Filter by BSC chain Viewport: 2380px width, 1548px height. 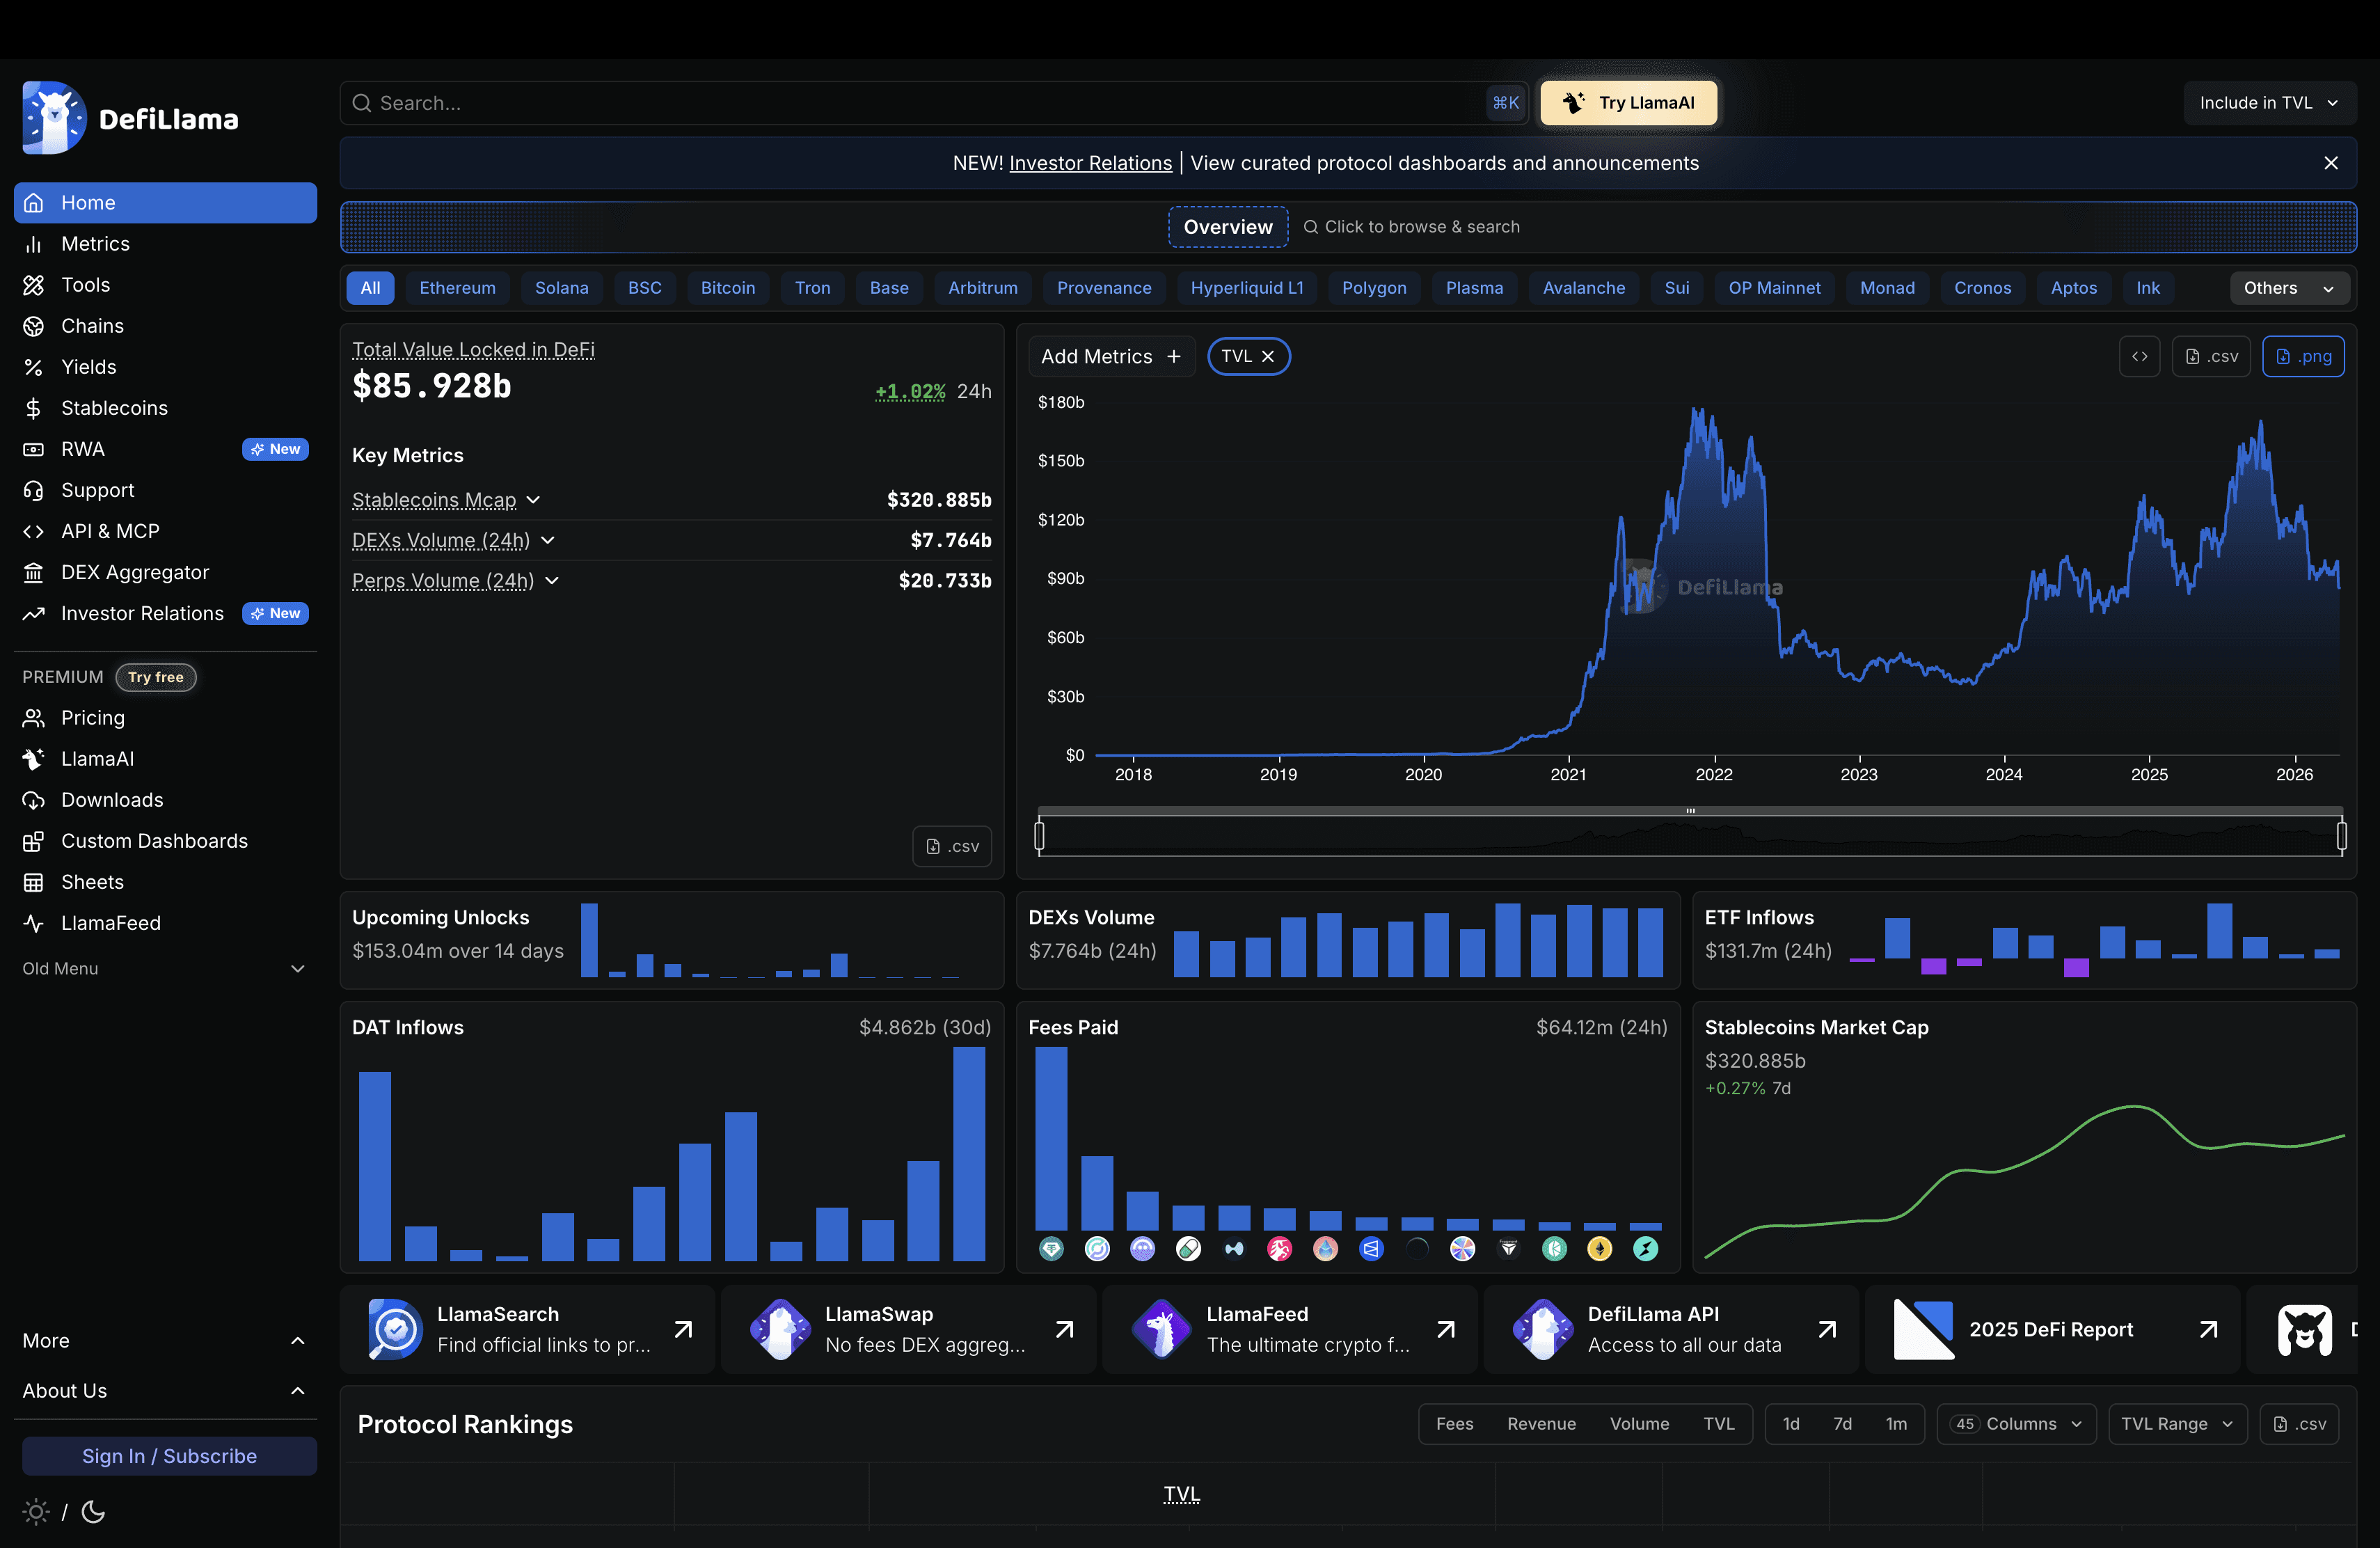[644, 288]
